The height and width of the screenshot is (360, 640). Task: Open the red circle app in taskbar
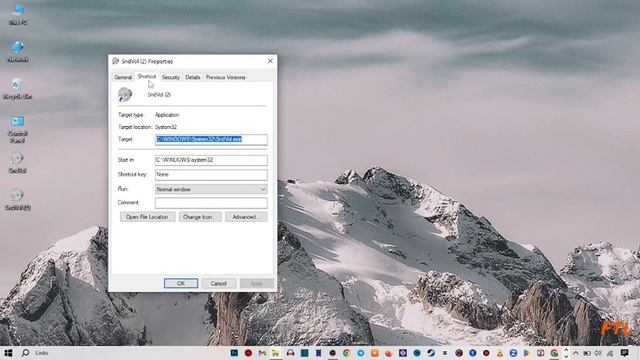click(x=248, y=353)
